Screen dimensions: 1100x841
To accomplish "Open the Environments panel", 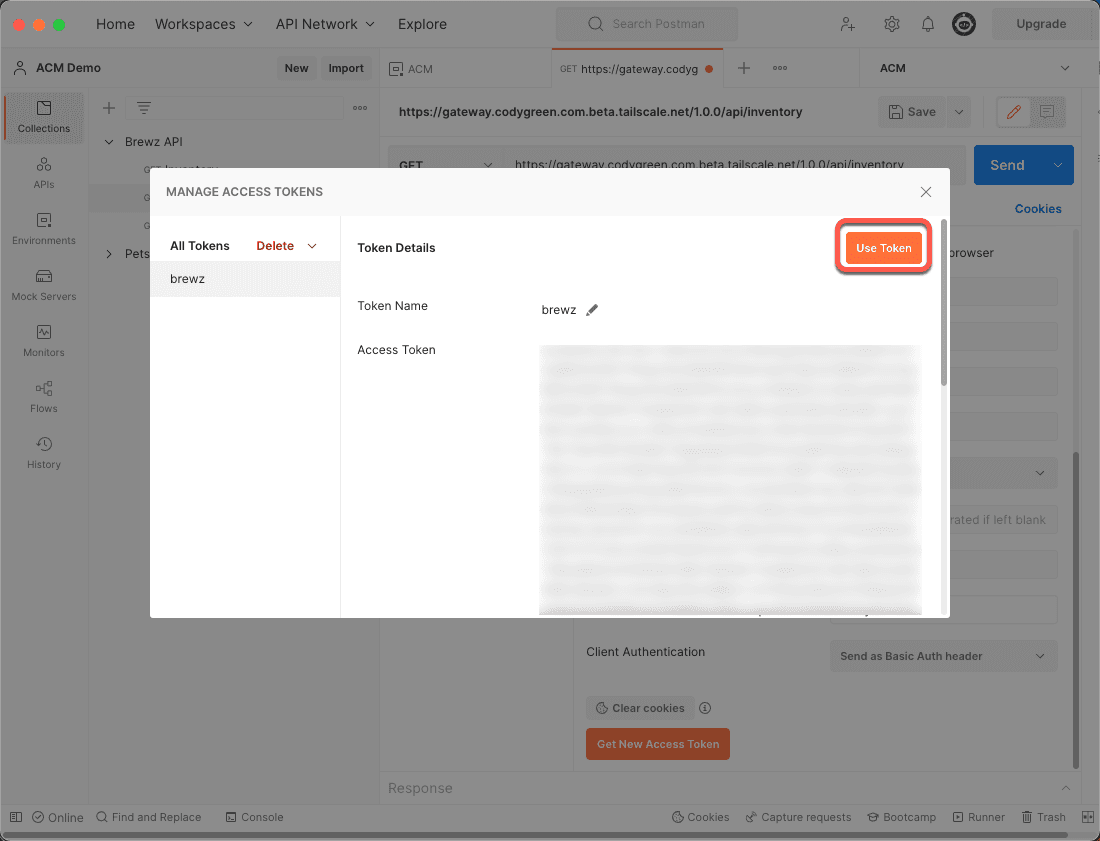I will [x=43, y=230].
